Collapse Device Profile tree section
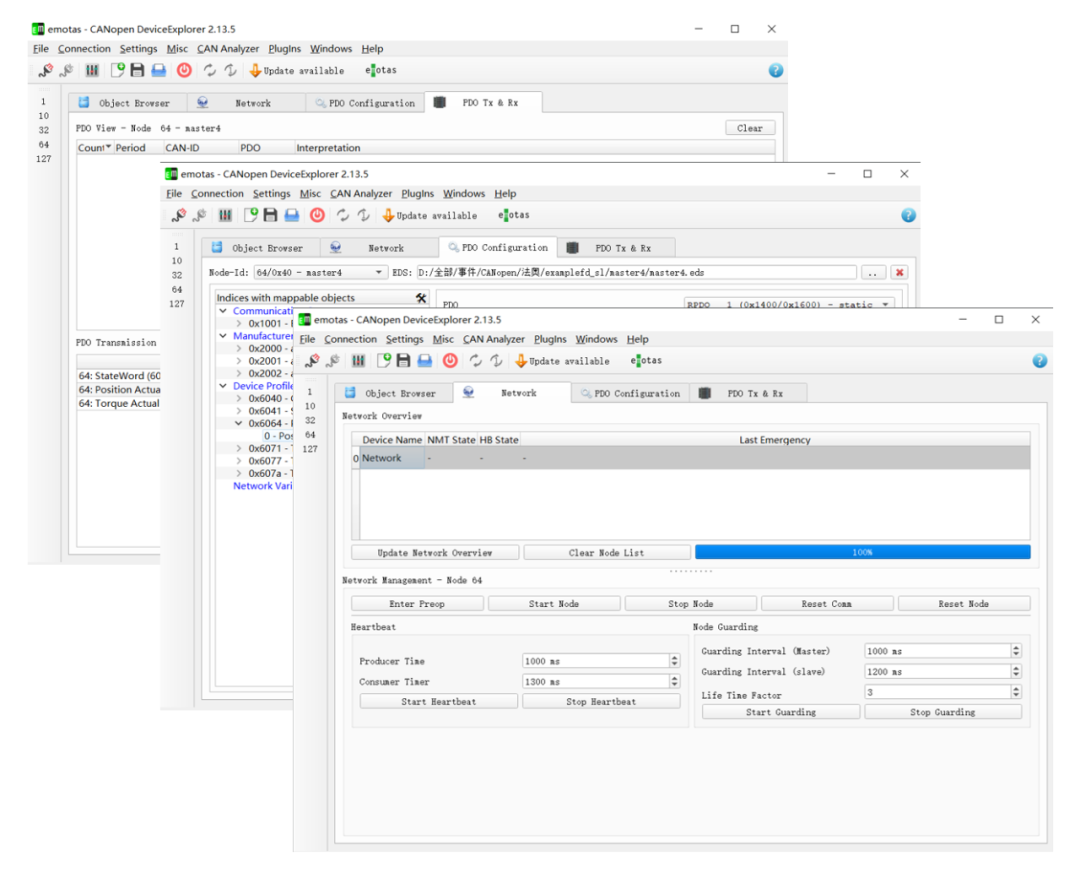 pos(223,386)
